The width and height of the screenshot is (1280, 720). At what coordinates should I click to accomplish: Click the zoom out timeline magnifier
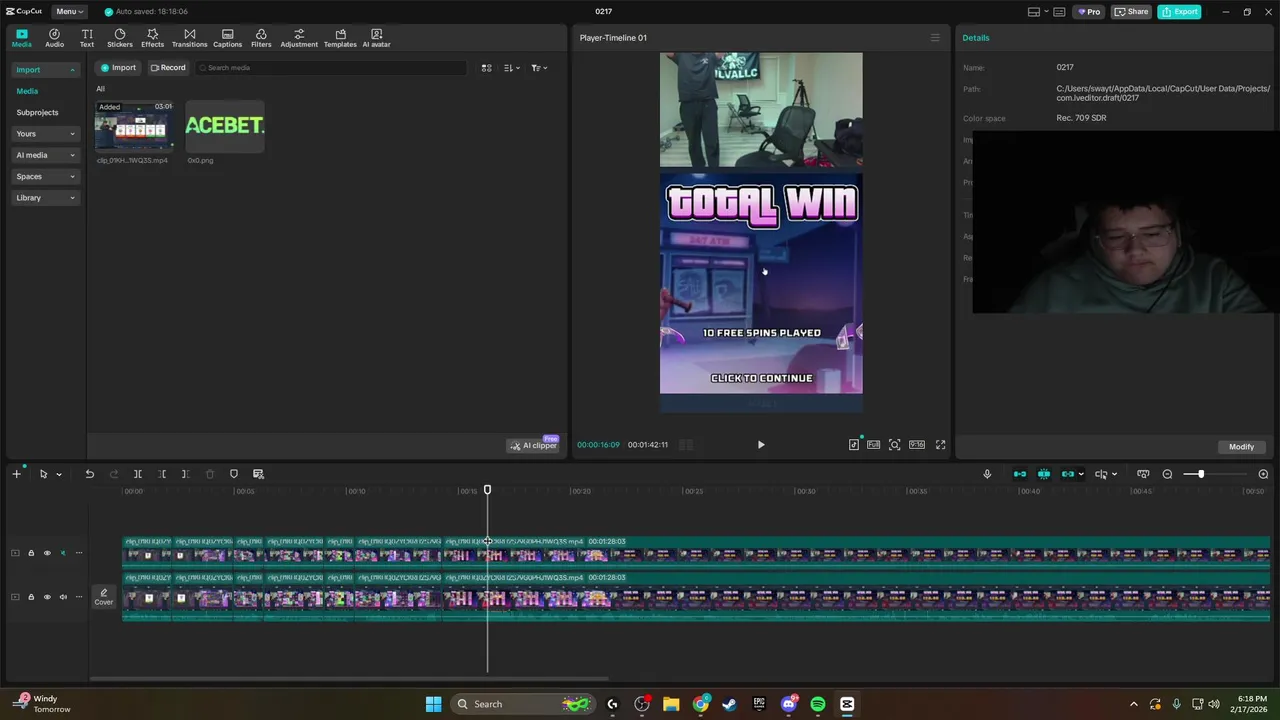pos(1167,474)
